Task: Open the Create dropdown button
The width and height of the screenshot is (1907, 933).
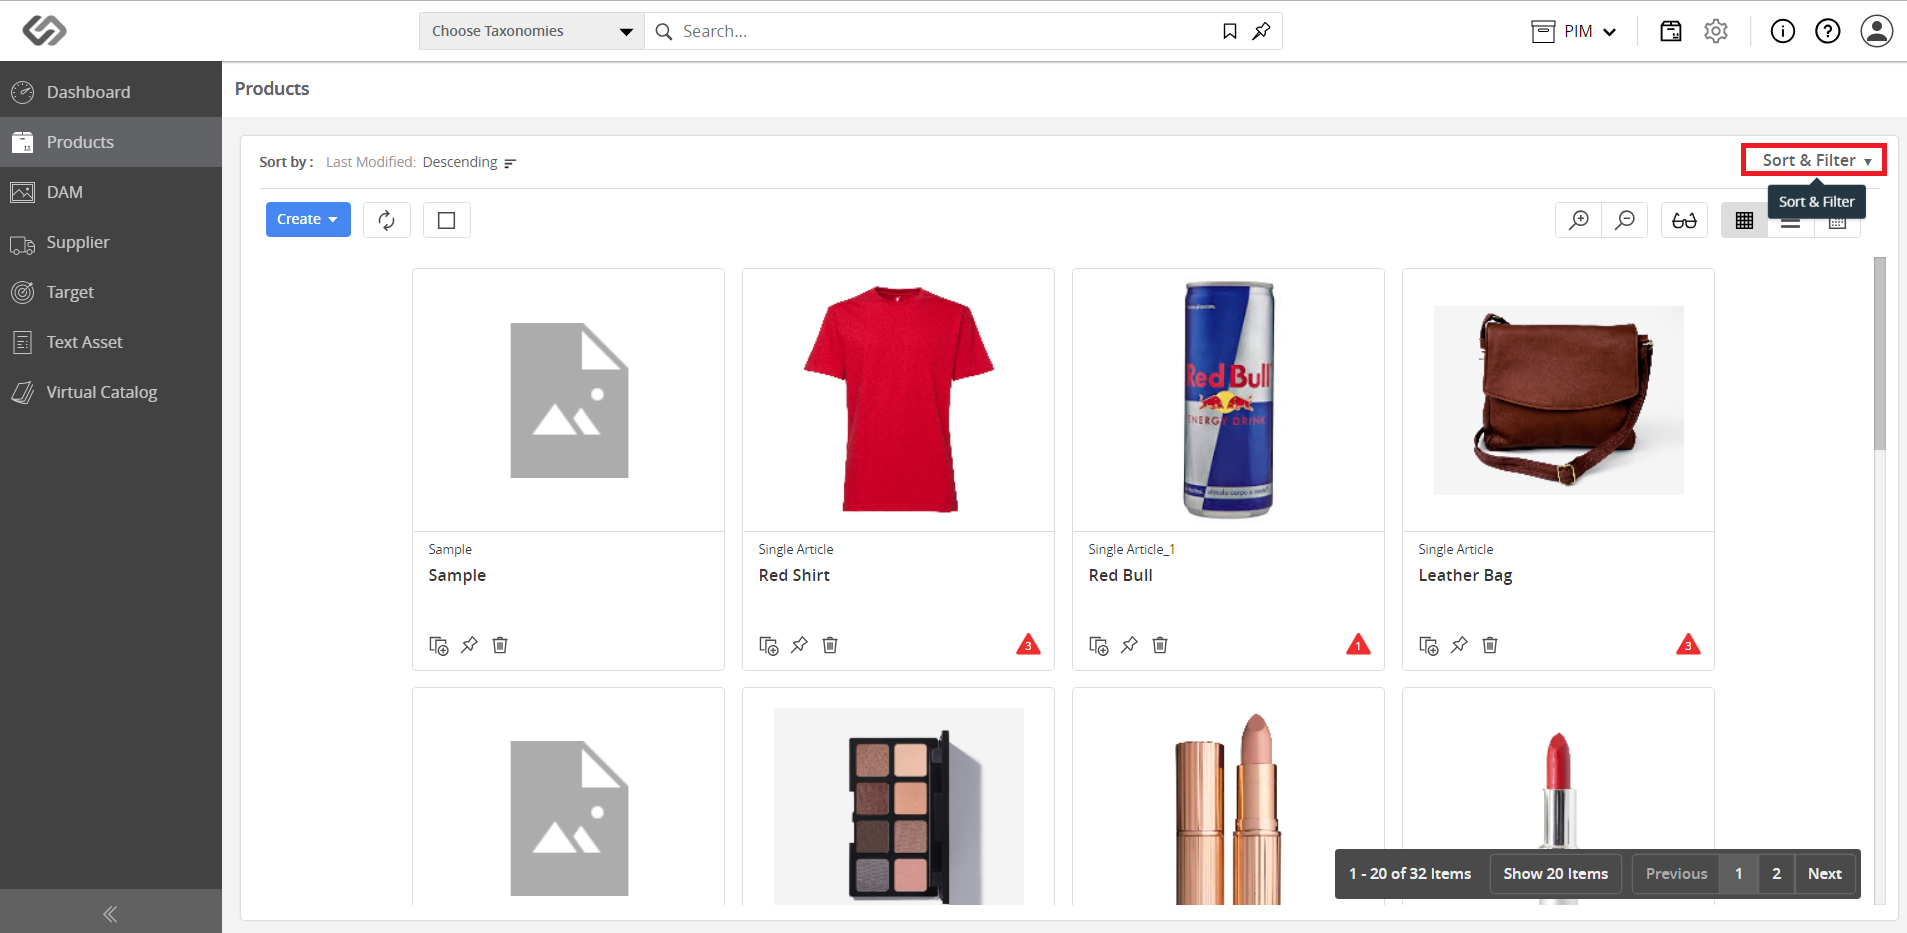Action: (x=308, y=219)
